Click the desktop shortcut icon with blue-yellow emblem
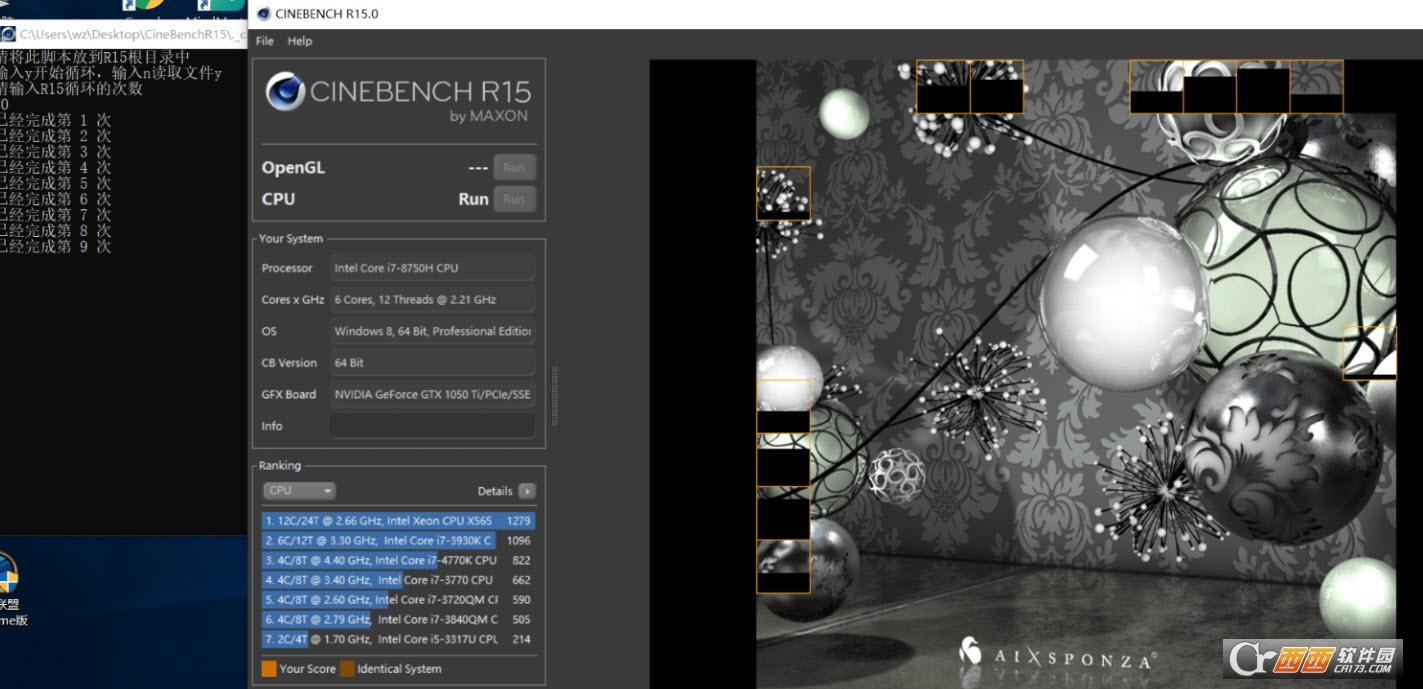This screenshot has height=689, width=1423. click(9, 574)
